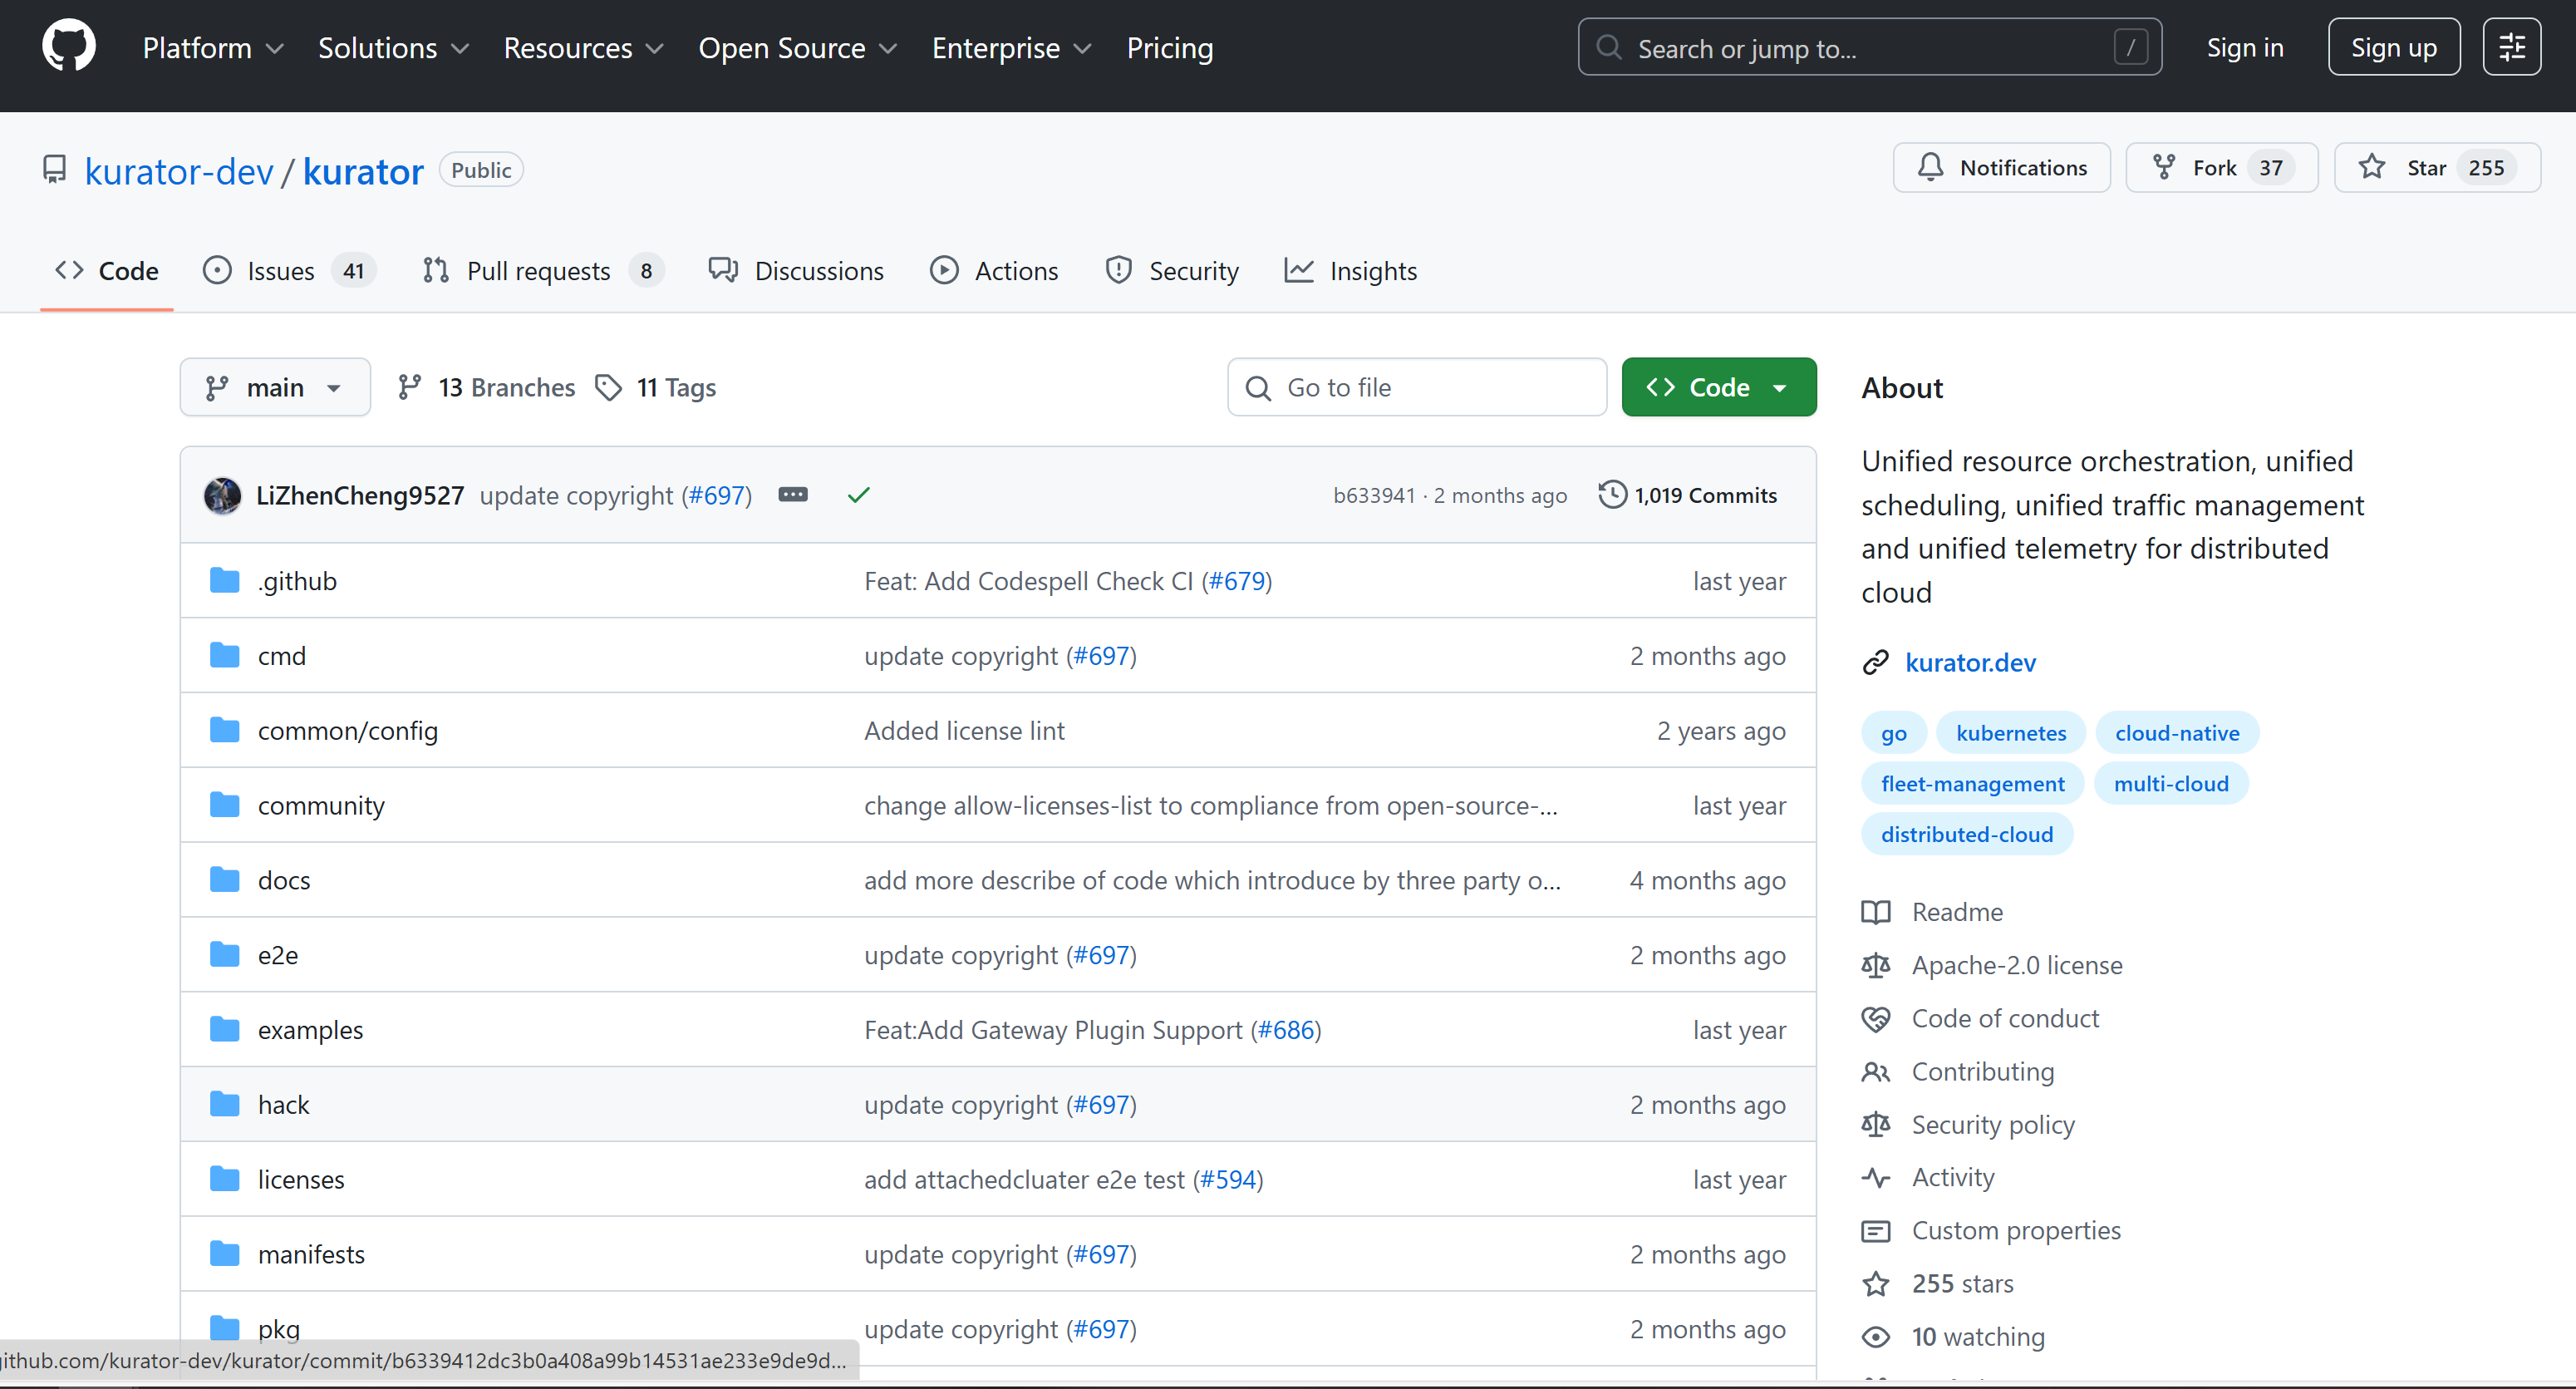2576x1389 pixels.
Task: Open the accessibility settings icon beside Sign up
Action: [x=2511, y=47]
